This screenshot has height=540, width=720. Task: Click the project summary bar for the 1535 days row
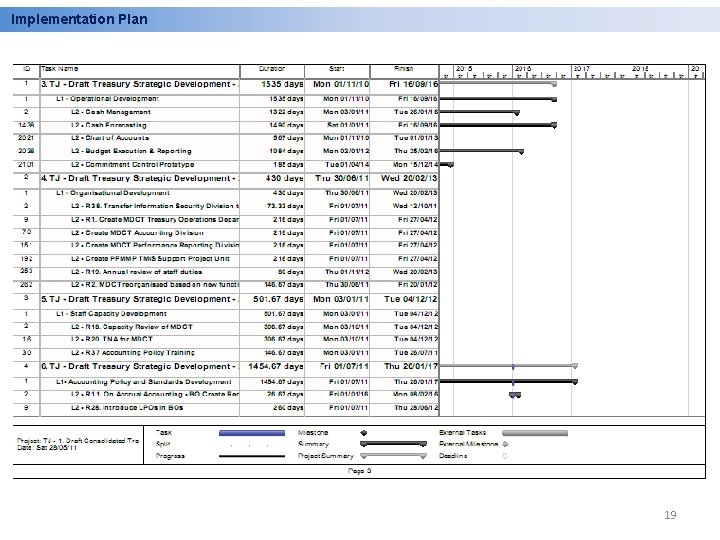498,84
